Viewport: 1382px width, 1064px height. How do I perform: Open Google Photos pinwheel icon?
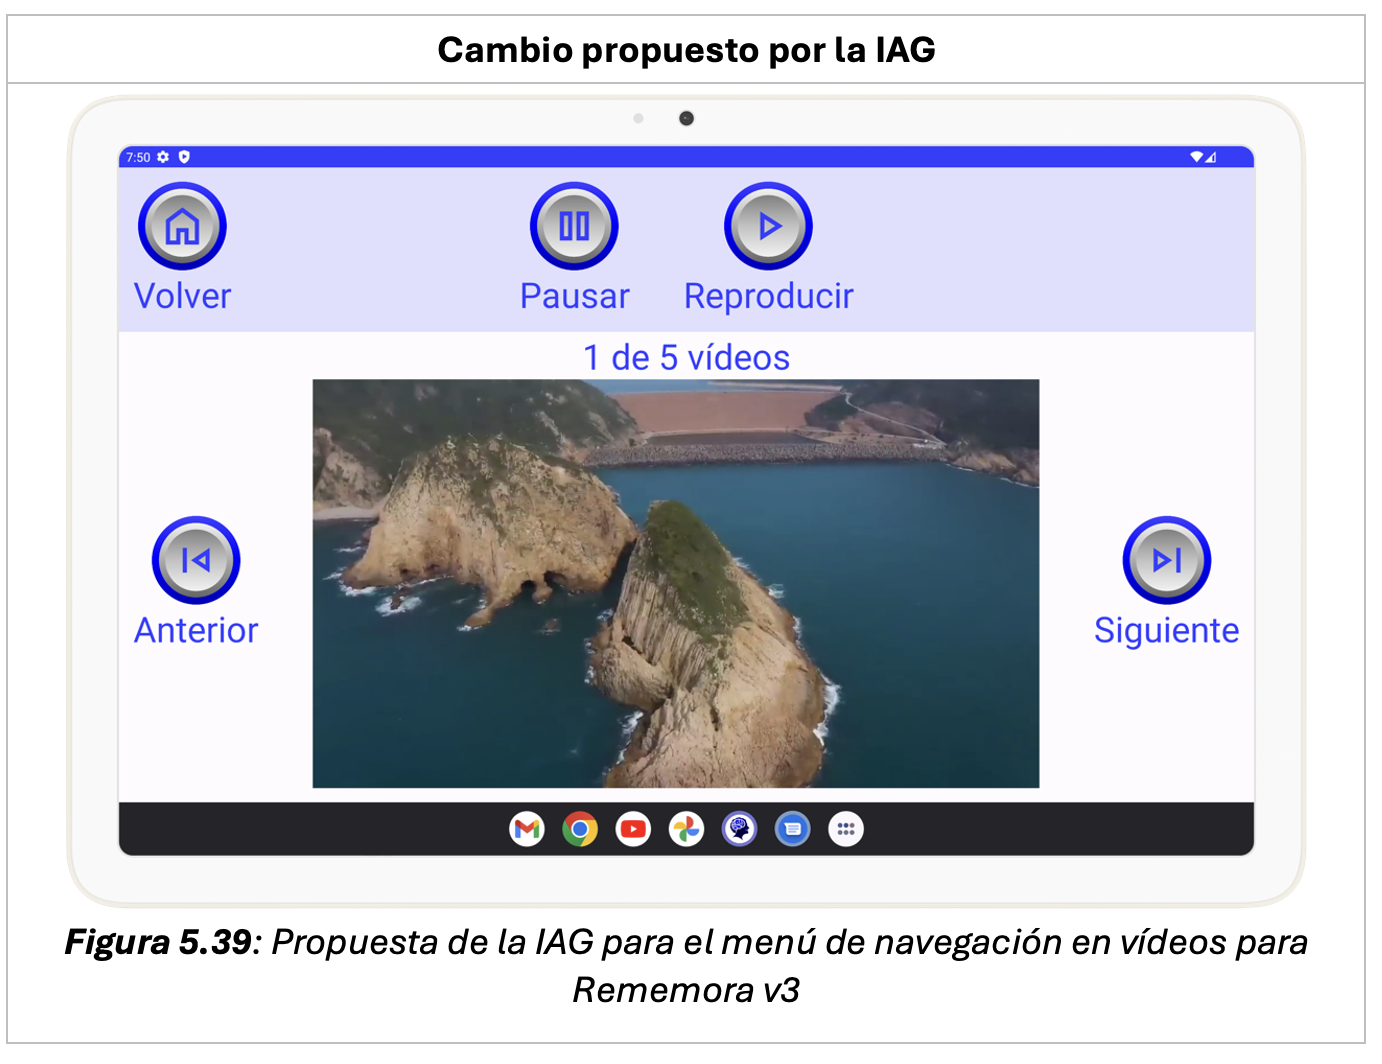pyautogui.click(x=686, y=829)
